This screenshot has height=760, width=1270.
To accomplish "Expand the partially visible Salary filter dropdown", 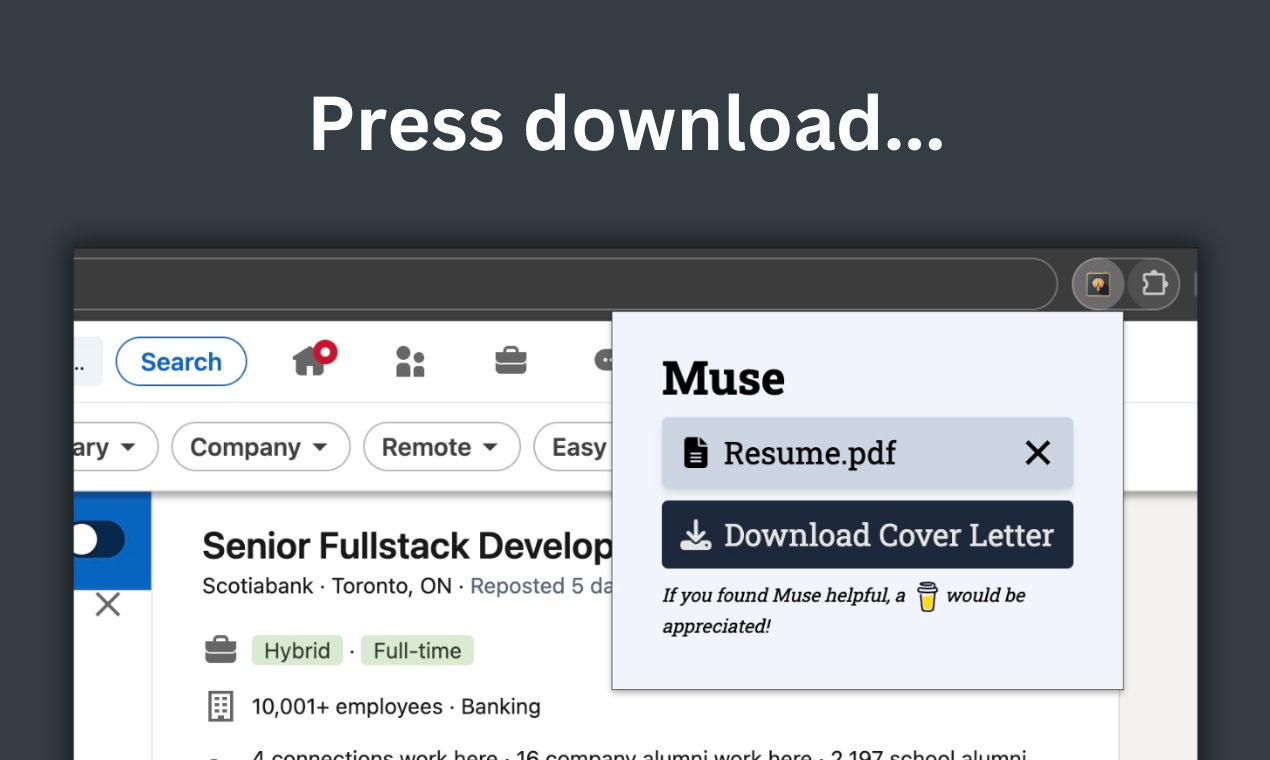I will pos(115,447).
